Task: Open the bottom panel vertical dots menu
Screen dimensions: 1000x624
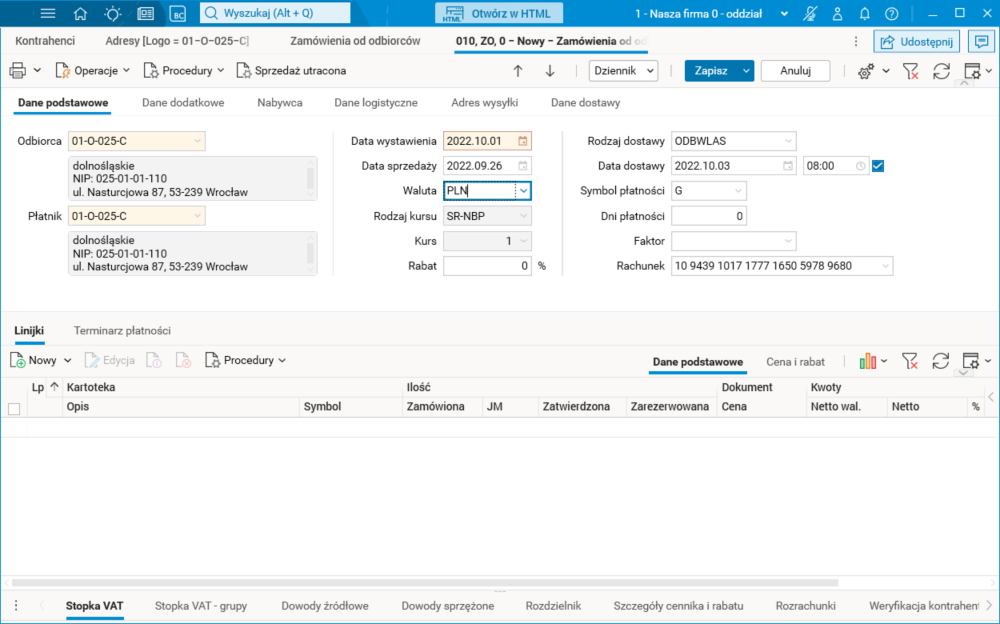Action: (x=16, y=605)
